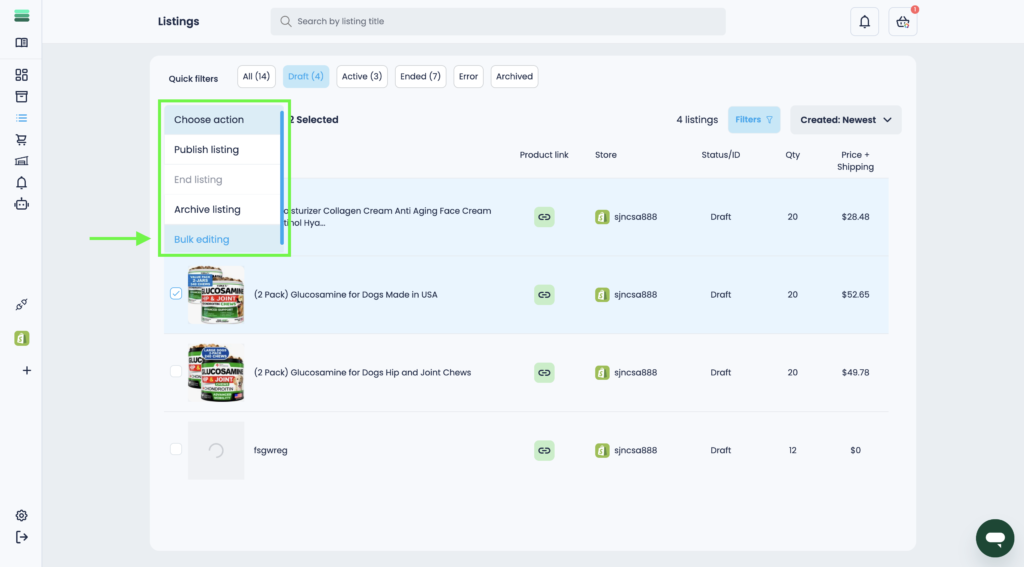1024x567 pixels.
Task: Tick the checkbox for fsgwreg listing
Action: click(176, 450)
